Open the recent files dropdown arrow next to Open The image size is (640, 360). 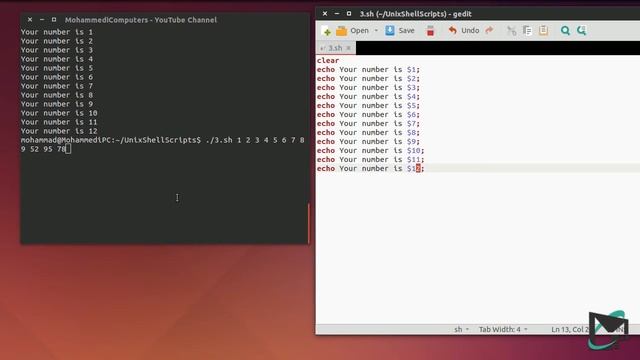click(x=376, y=31)
